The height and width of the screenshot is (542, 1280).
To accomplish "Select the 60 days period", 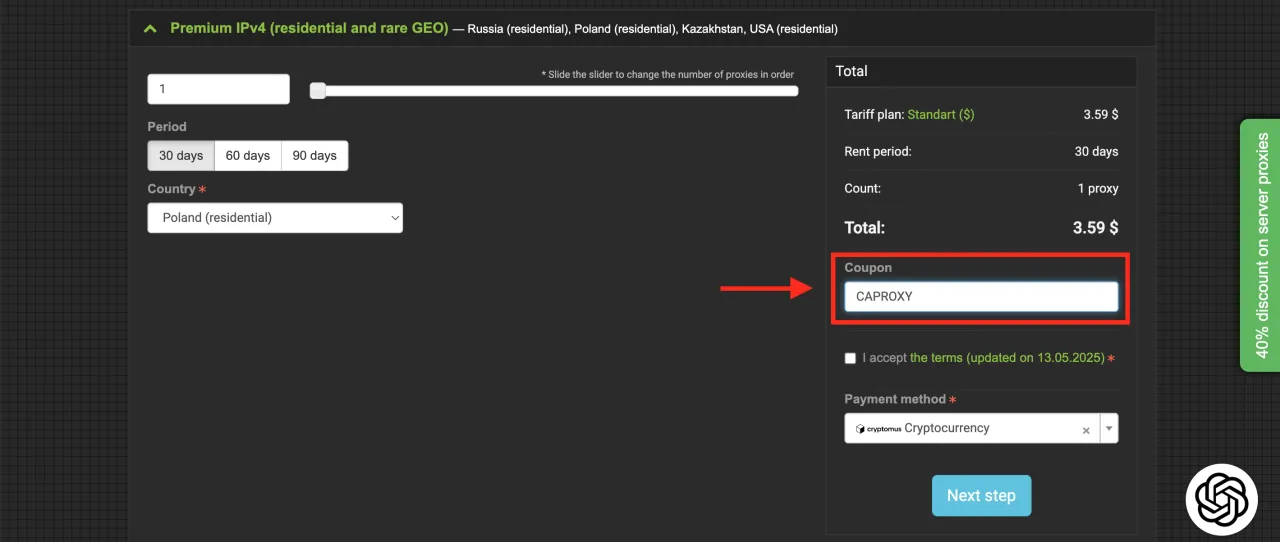I will pos(248,156).
